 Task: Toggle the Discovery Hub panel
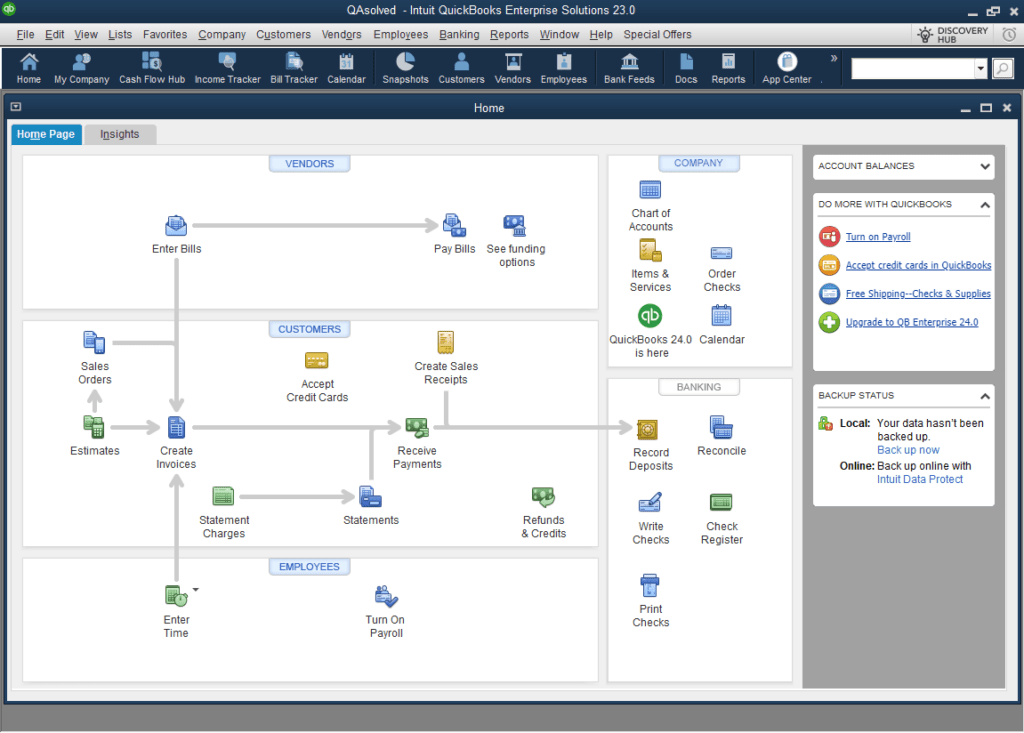[950, 33]
